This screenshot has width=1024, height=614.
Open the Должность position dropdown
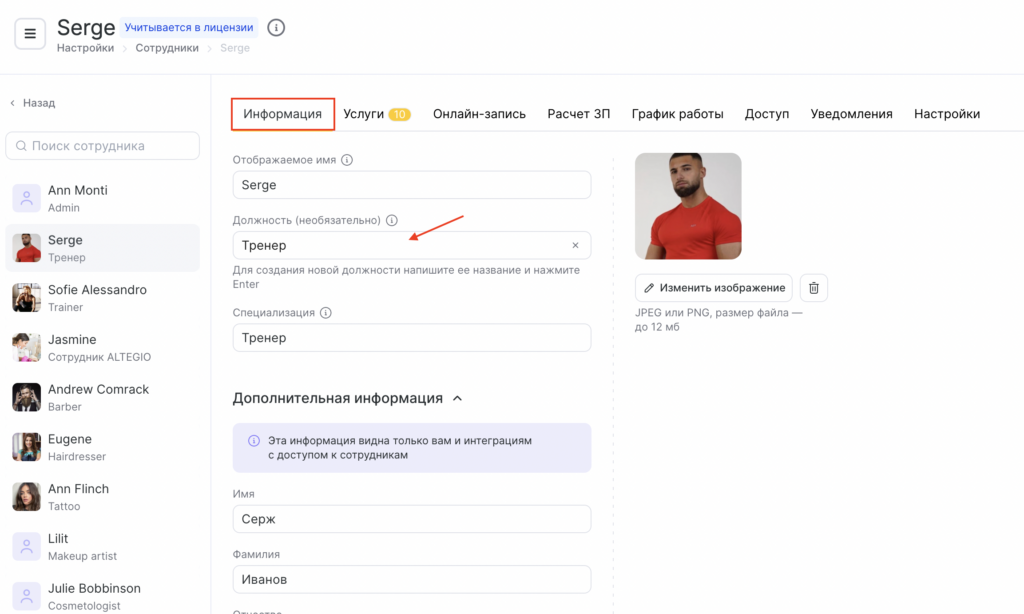[400, 245]
